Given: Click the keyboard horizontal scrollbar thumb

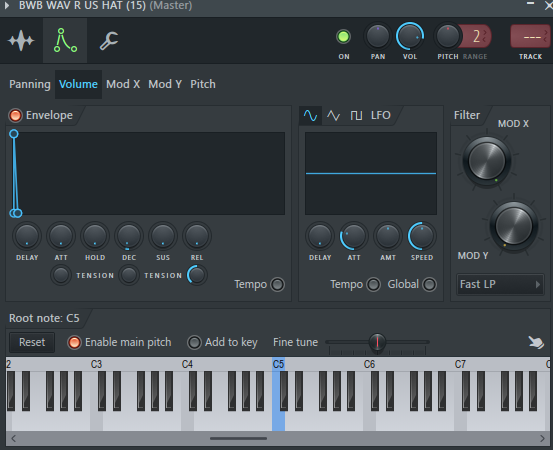Looking at the screenshot, I should tap(238, 439).
